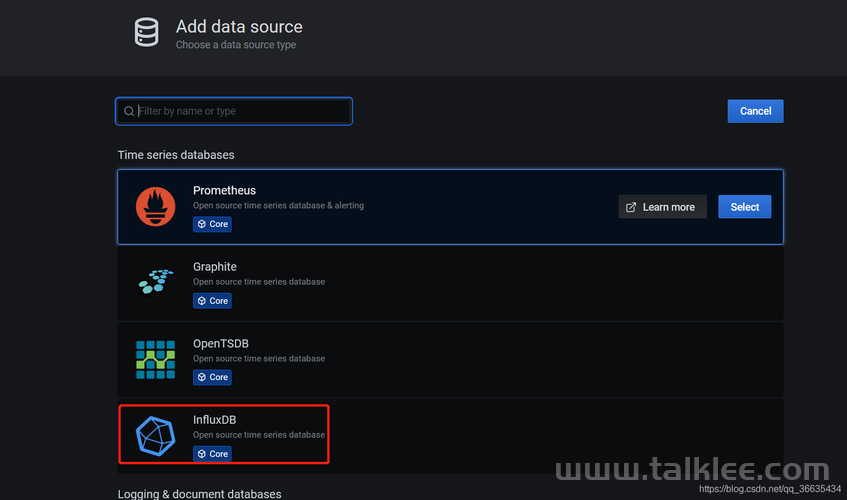Viewport: 847px width, 500px height.
Task: Click the external link icon in Learn more
Action: pos(630,207)
